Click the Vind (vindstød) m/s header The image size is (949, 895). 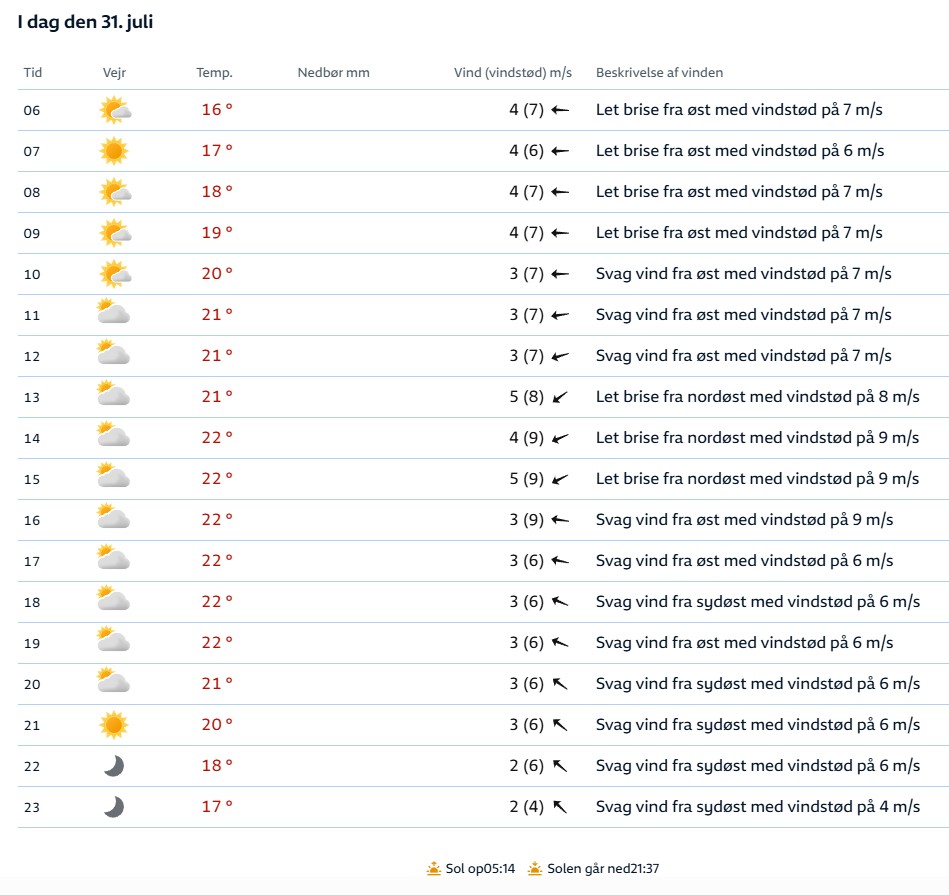pos(513,73)
